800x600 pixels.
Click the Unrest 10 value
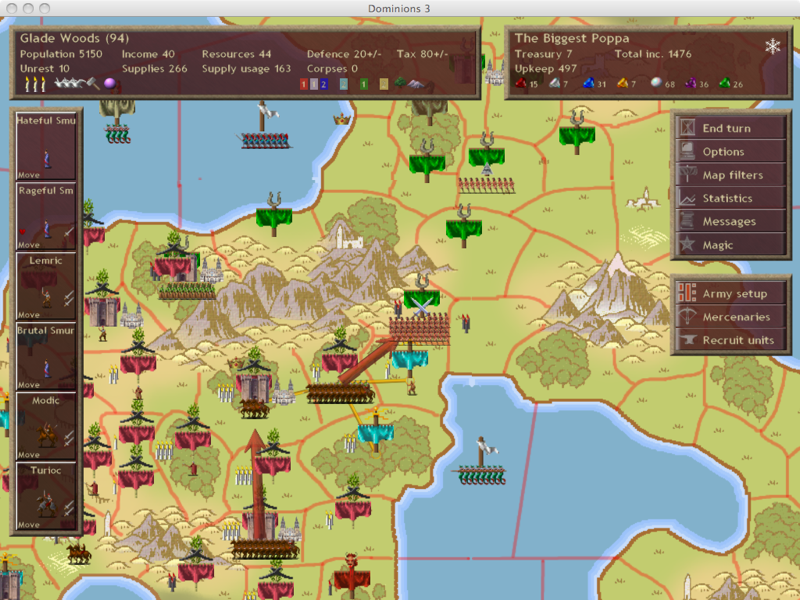coord(45,68)
